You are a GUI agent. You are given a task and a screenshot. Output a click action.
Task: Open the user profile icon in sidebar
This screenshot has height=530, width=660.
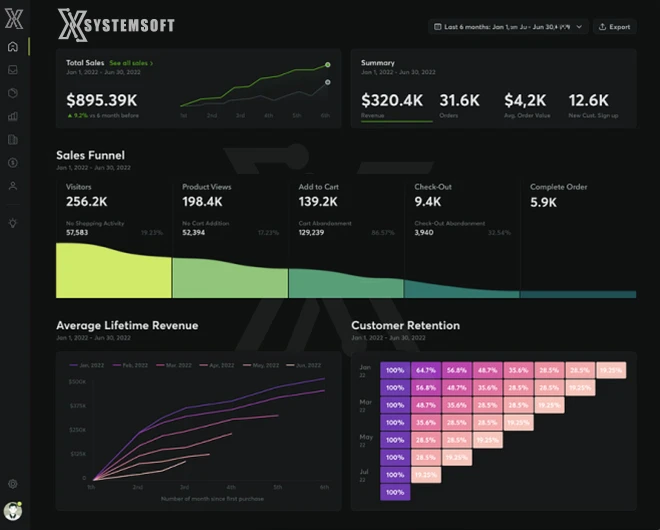pos(13,186)
